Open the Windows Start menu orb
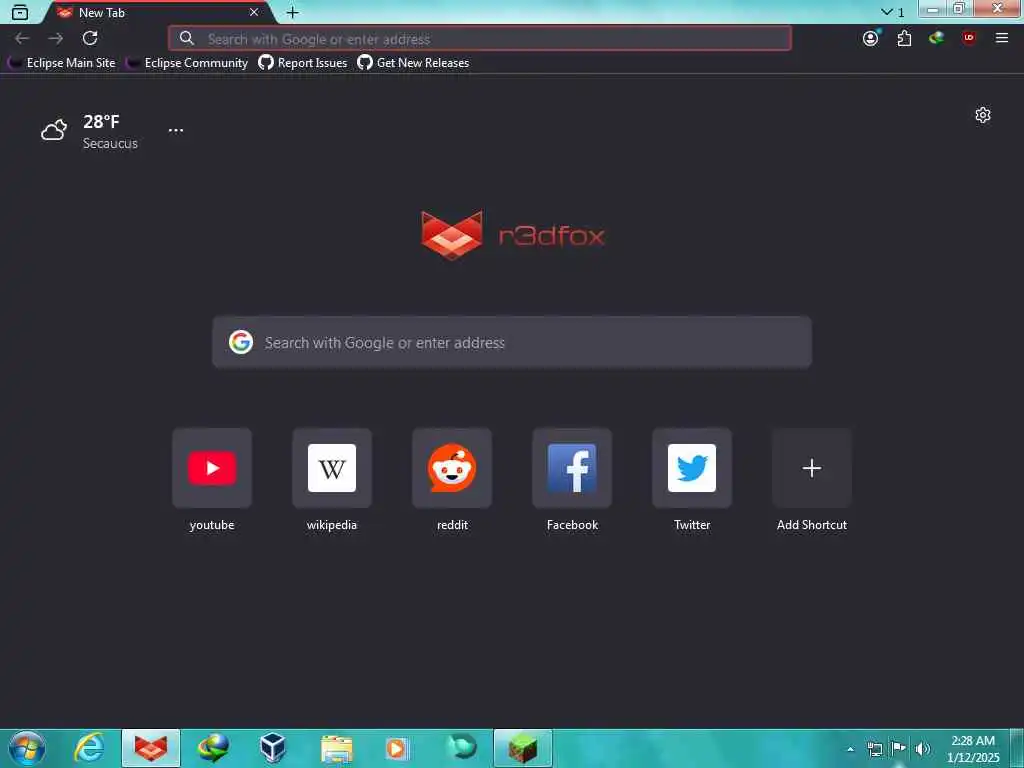Image resolution: width=1024 pixels, height=768 pixels. pos(27,748)
